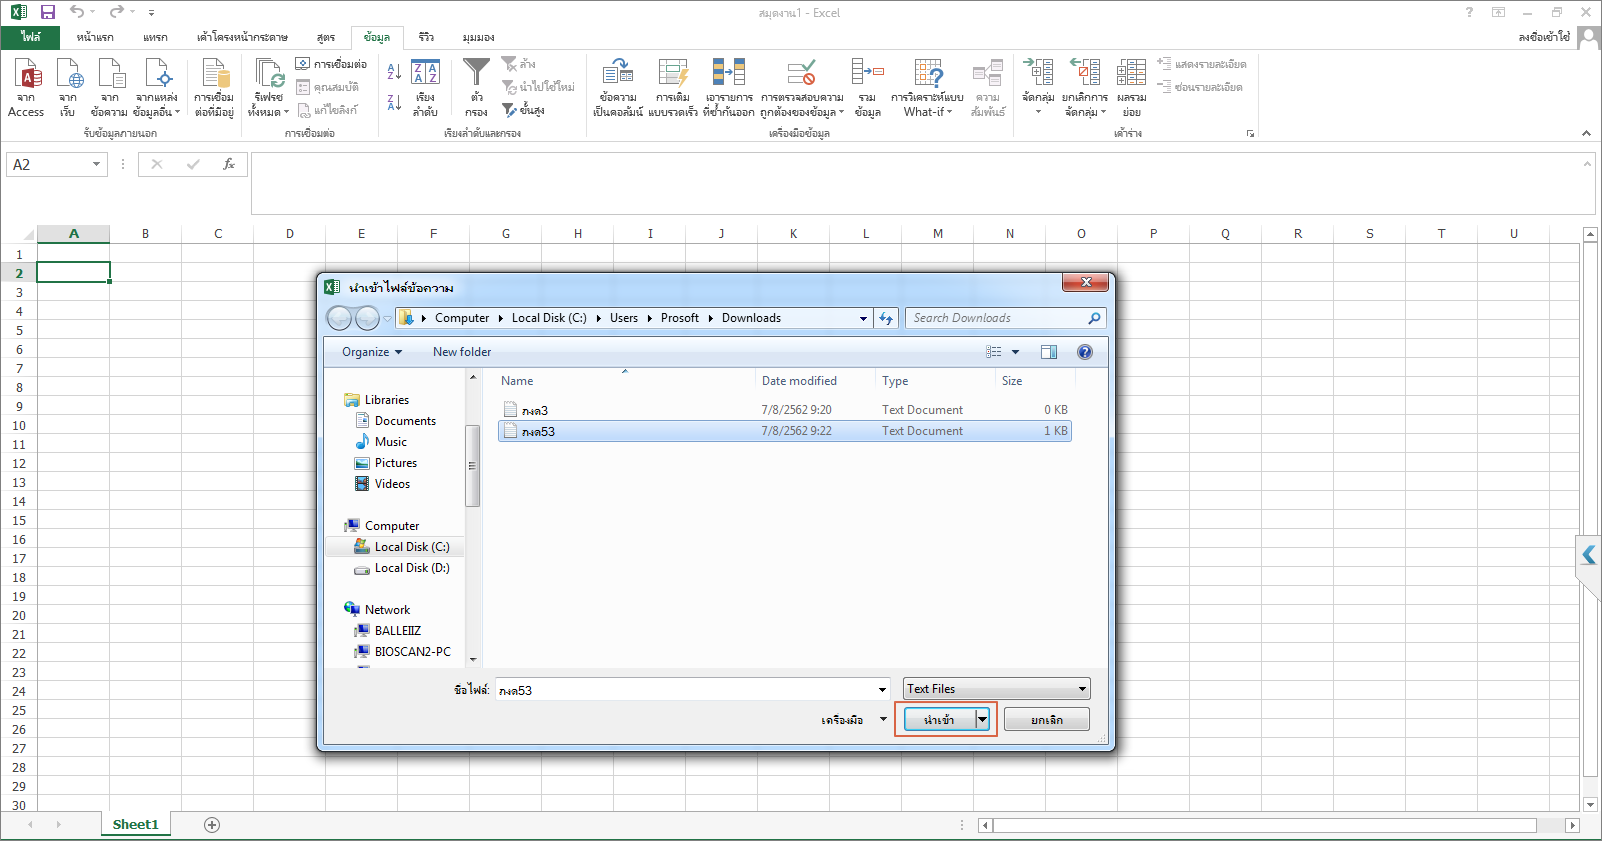Open the Tools (เครื่องมือ) dropdown
1602x841 pixels.
coord(854,720)
